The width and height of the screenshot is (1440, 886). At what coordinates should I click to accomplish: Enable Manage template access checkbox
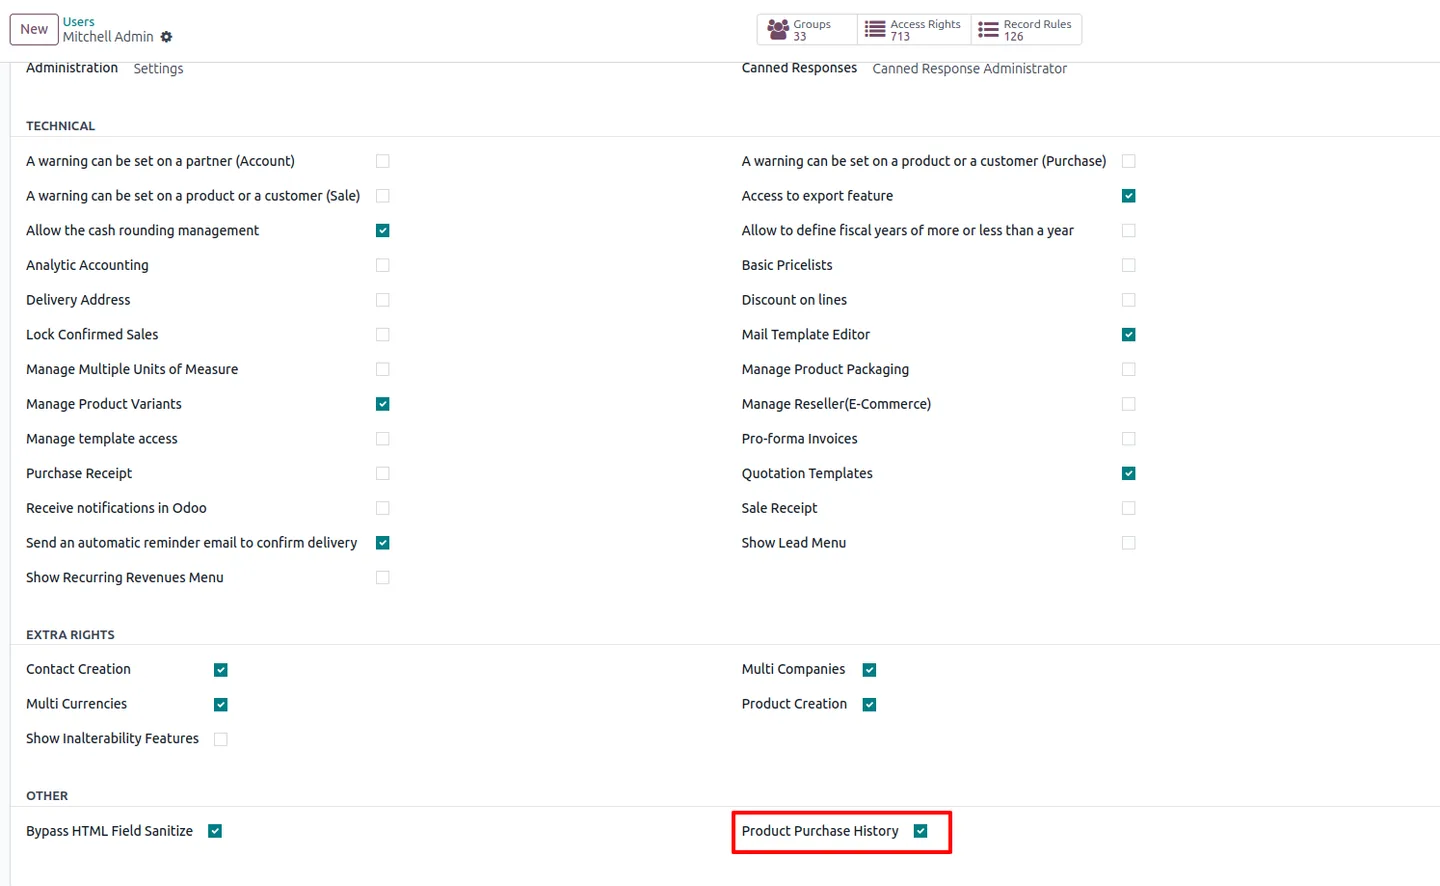tap(383, 439)
